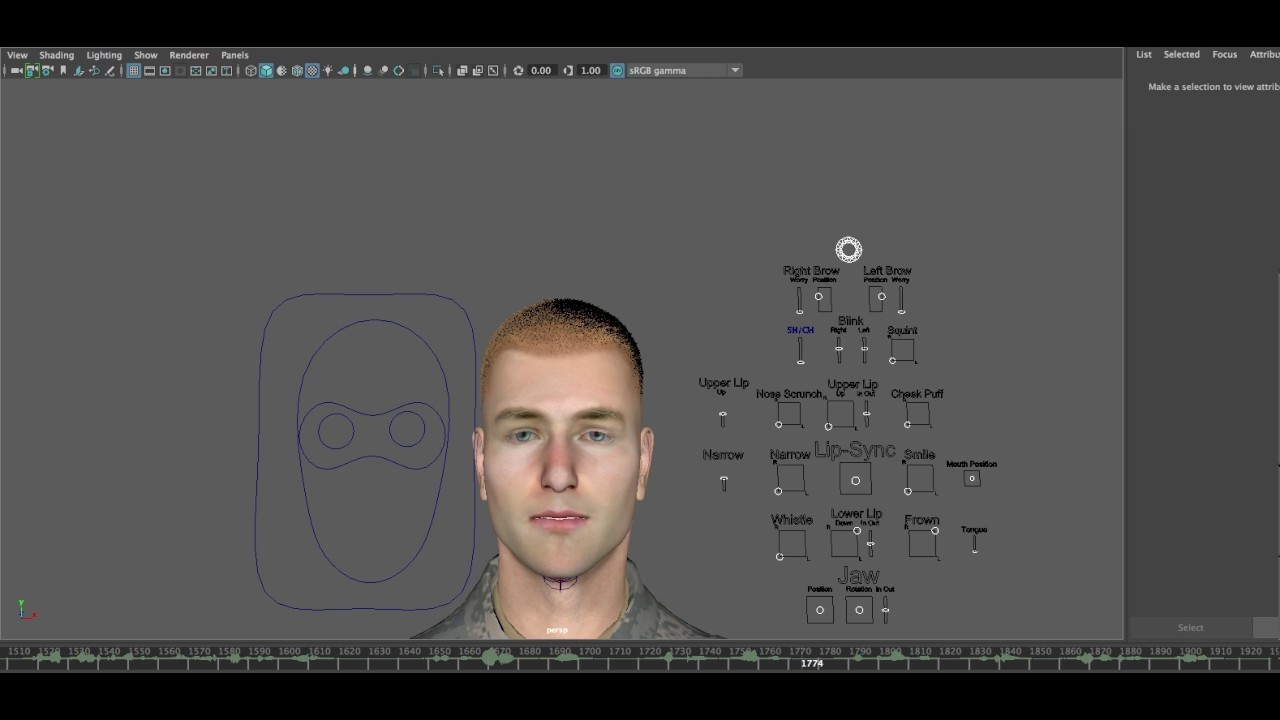Activate isolate select view
1280x720 pixels.
pos(438,70)
